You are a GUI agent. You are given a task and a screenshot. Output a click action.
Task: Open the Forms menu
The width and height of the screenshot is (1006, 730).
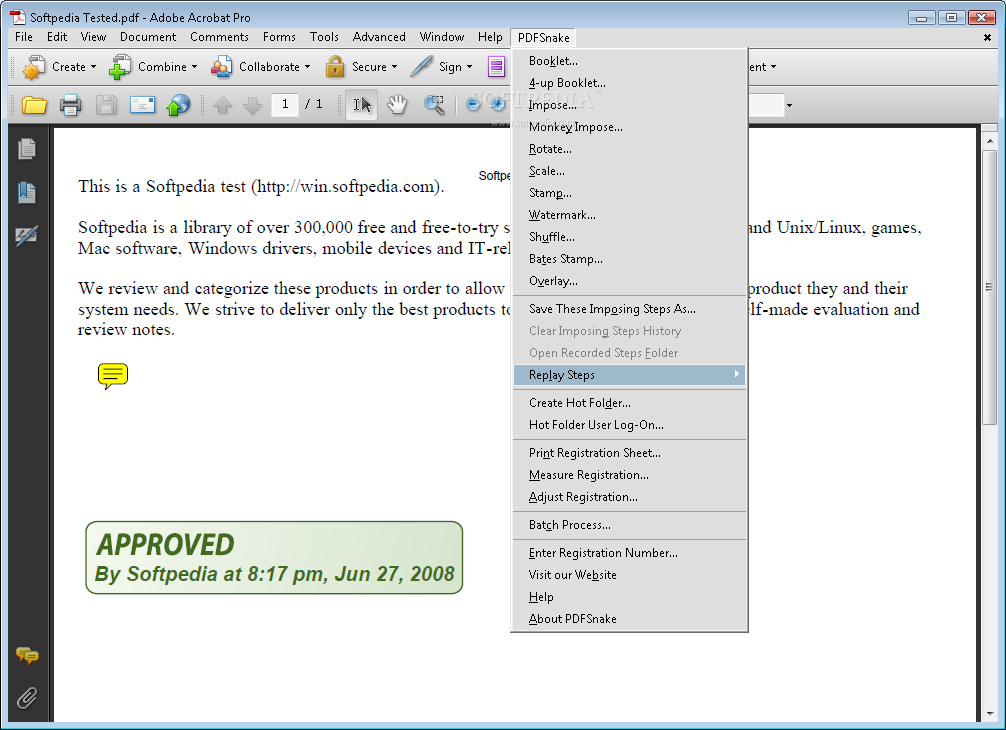click(279, 37)
